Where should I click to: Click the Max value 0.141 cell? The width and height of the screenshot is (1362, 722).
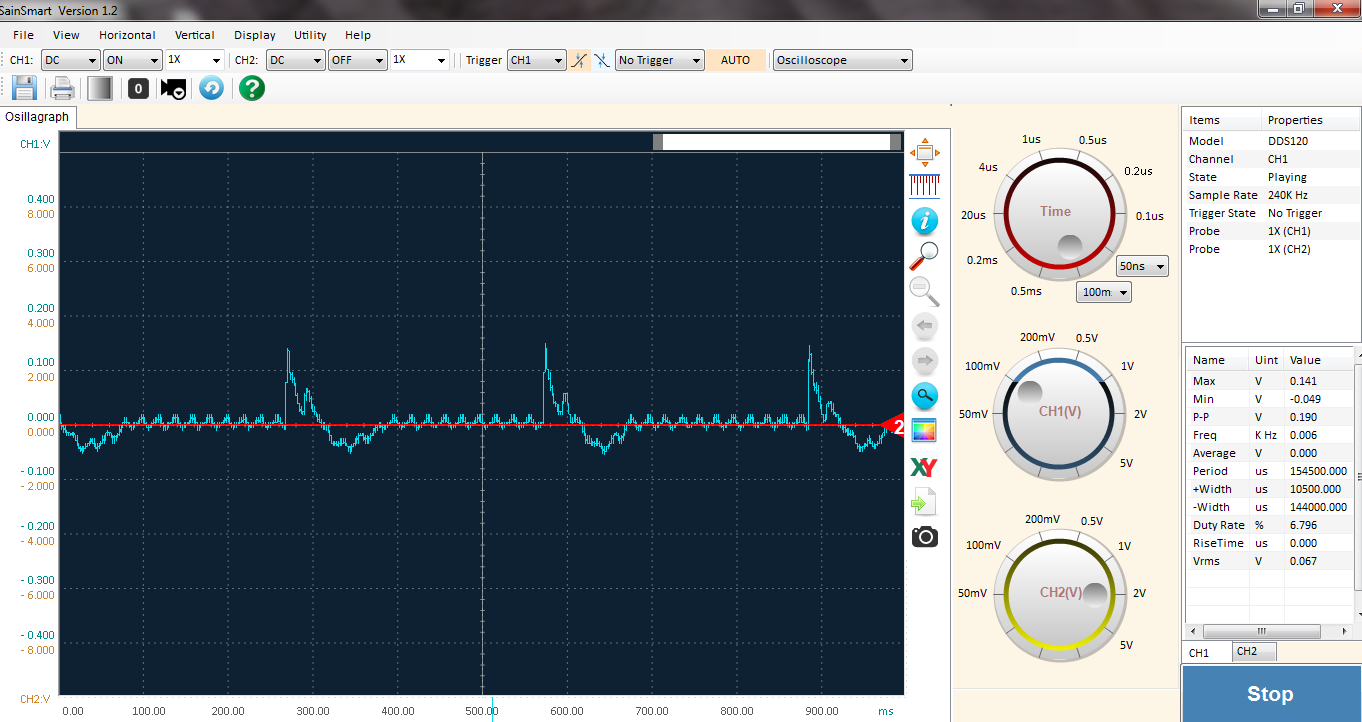pyautogui.click(x=1303, y=381)
